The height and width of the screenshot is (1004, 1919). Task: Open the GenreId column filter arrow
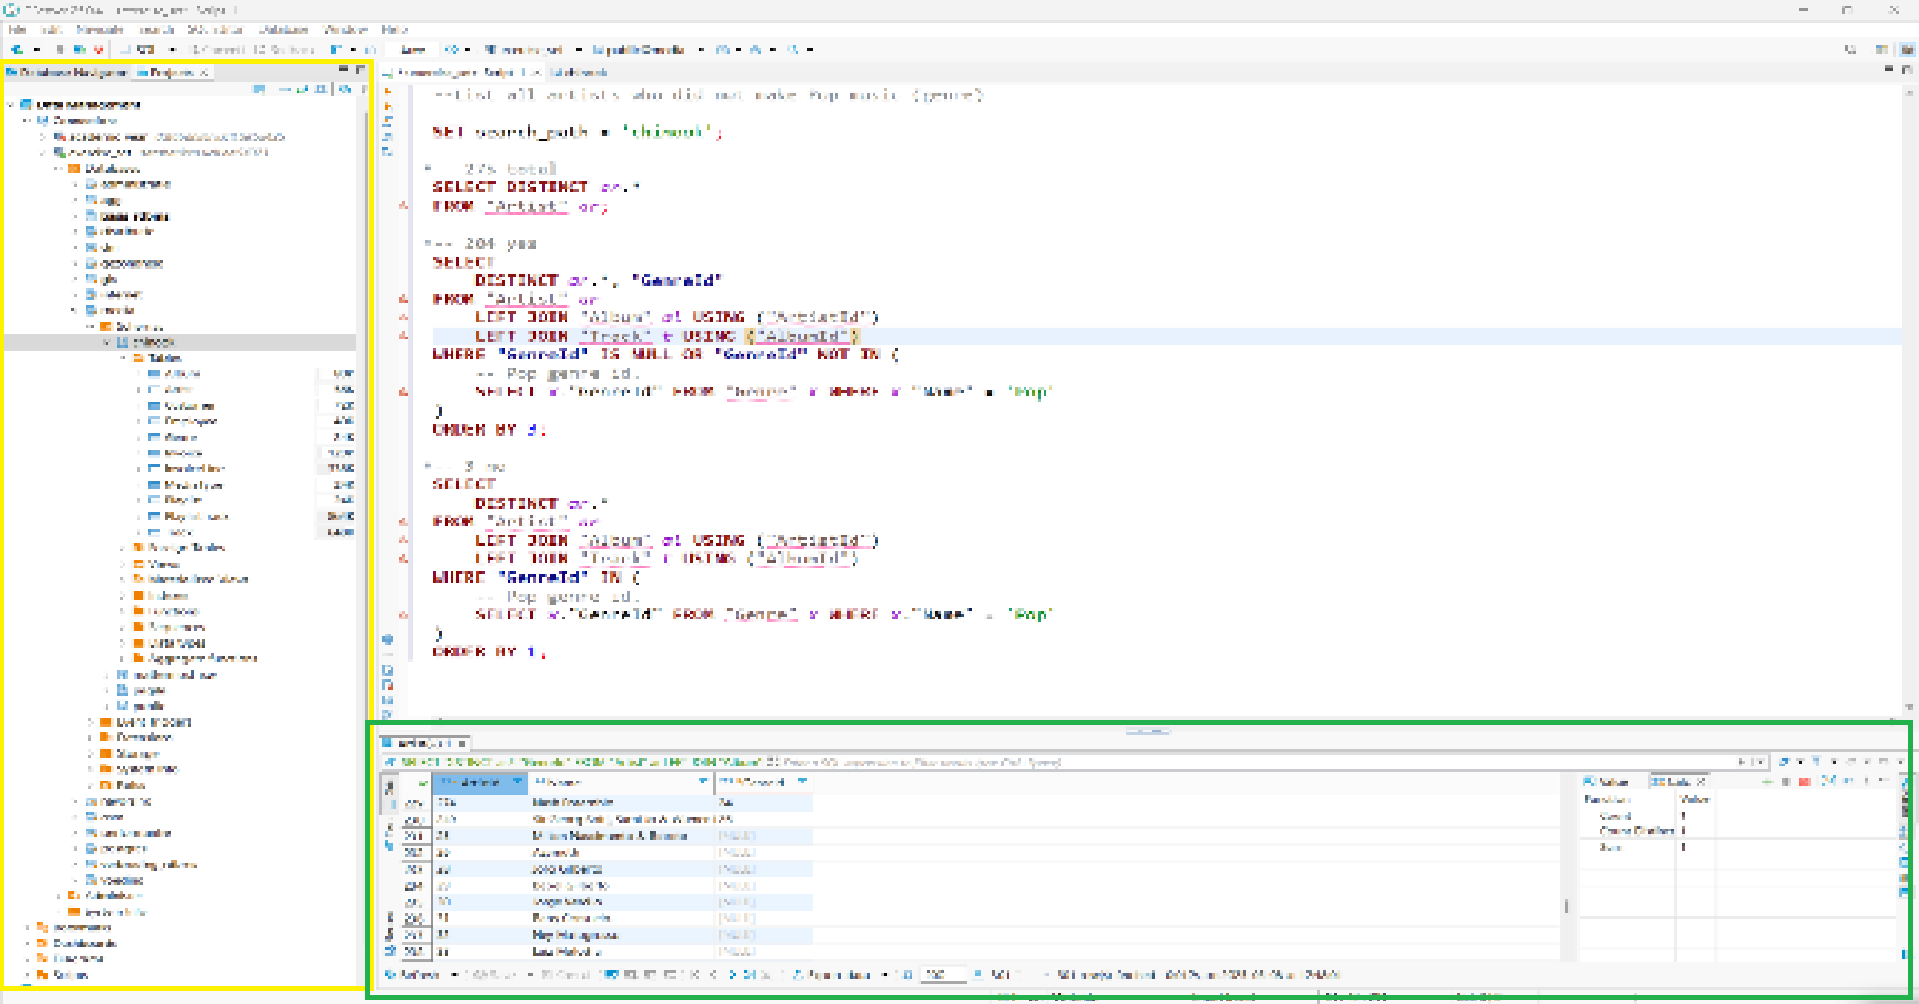[x=803, y=782]
